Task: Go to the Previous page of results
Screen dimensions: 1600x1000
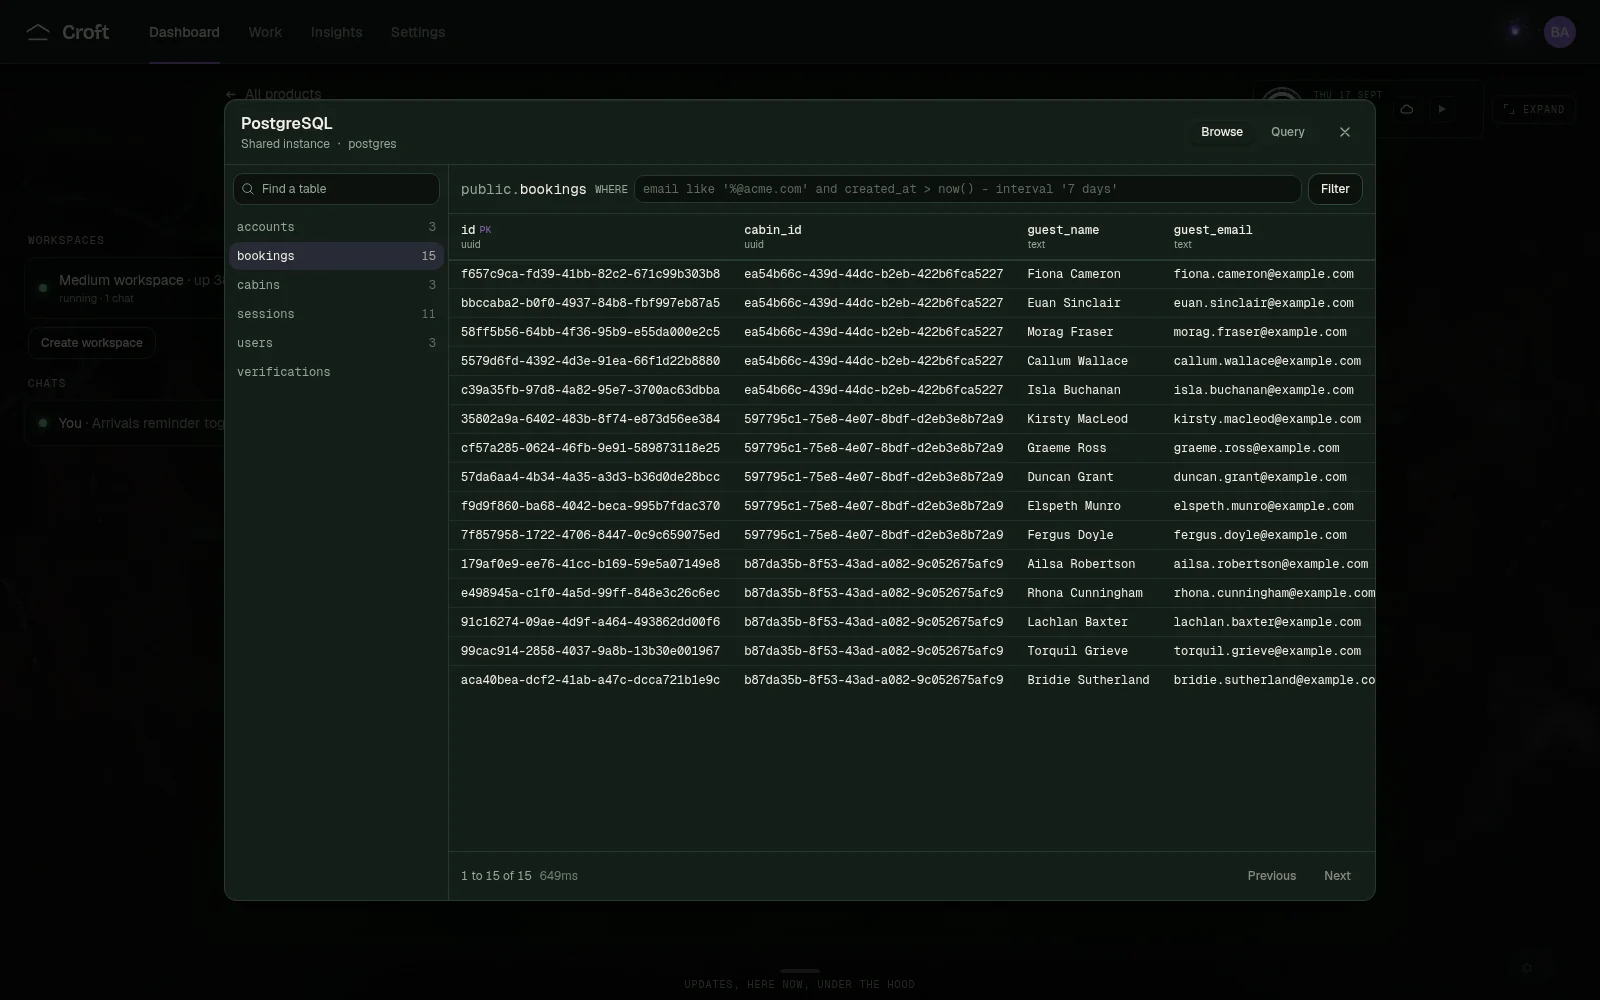Action: tap(1271, 876)
